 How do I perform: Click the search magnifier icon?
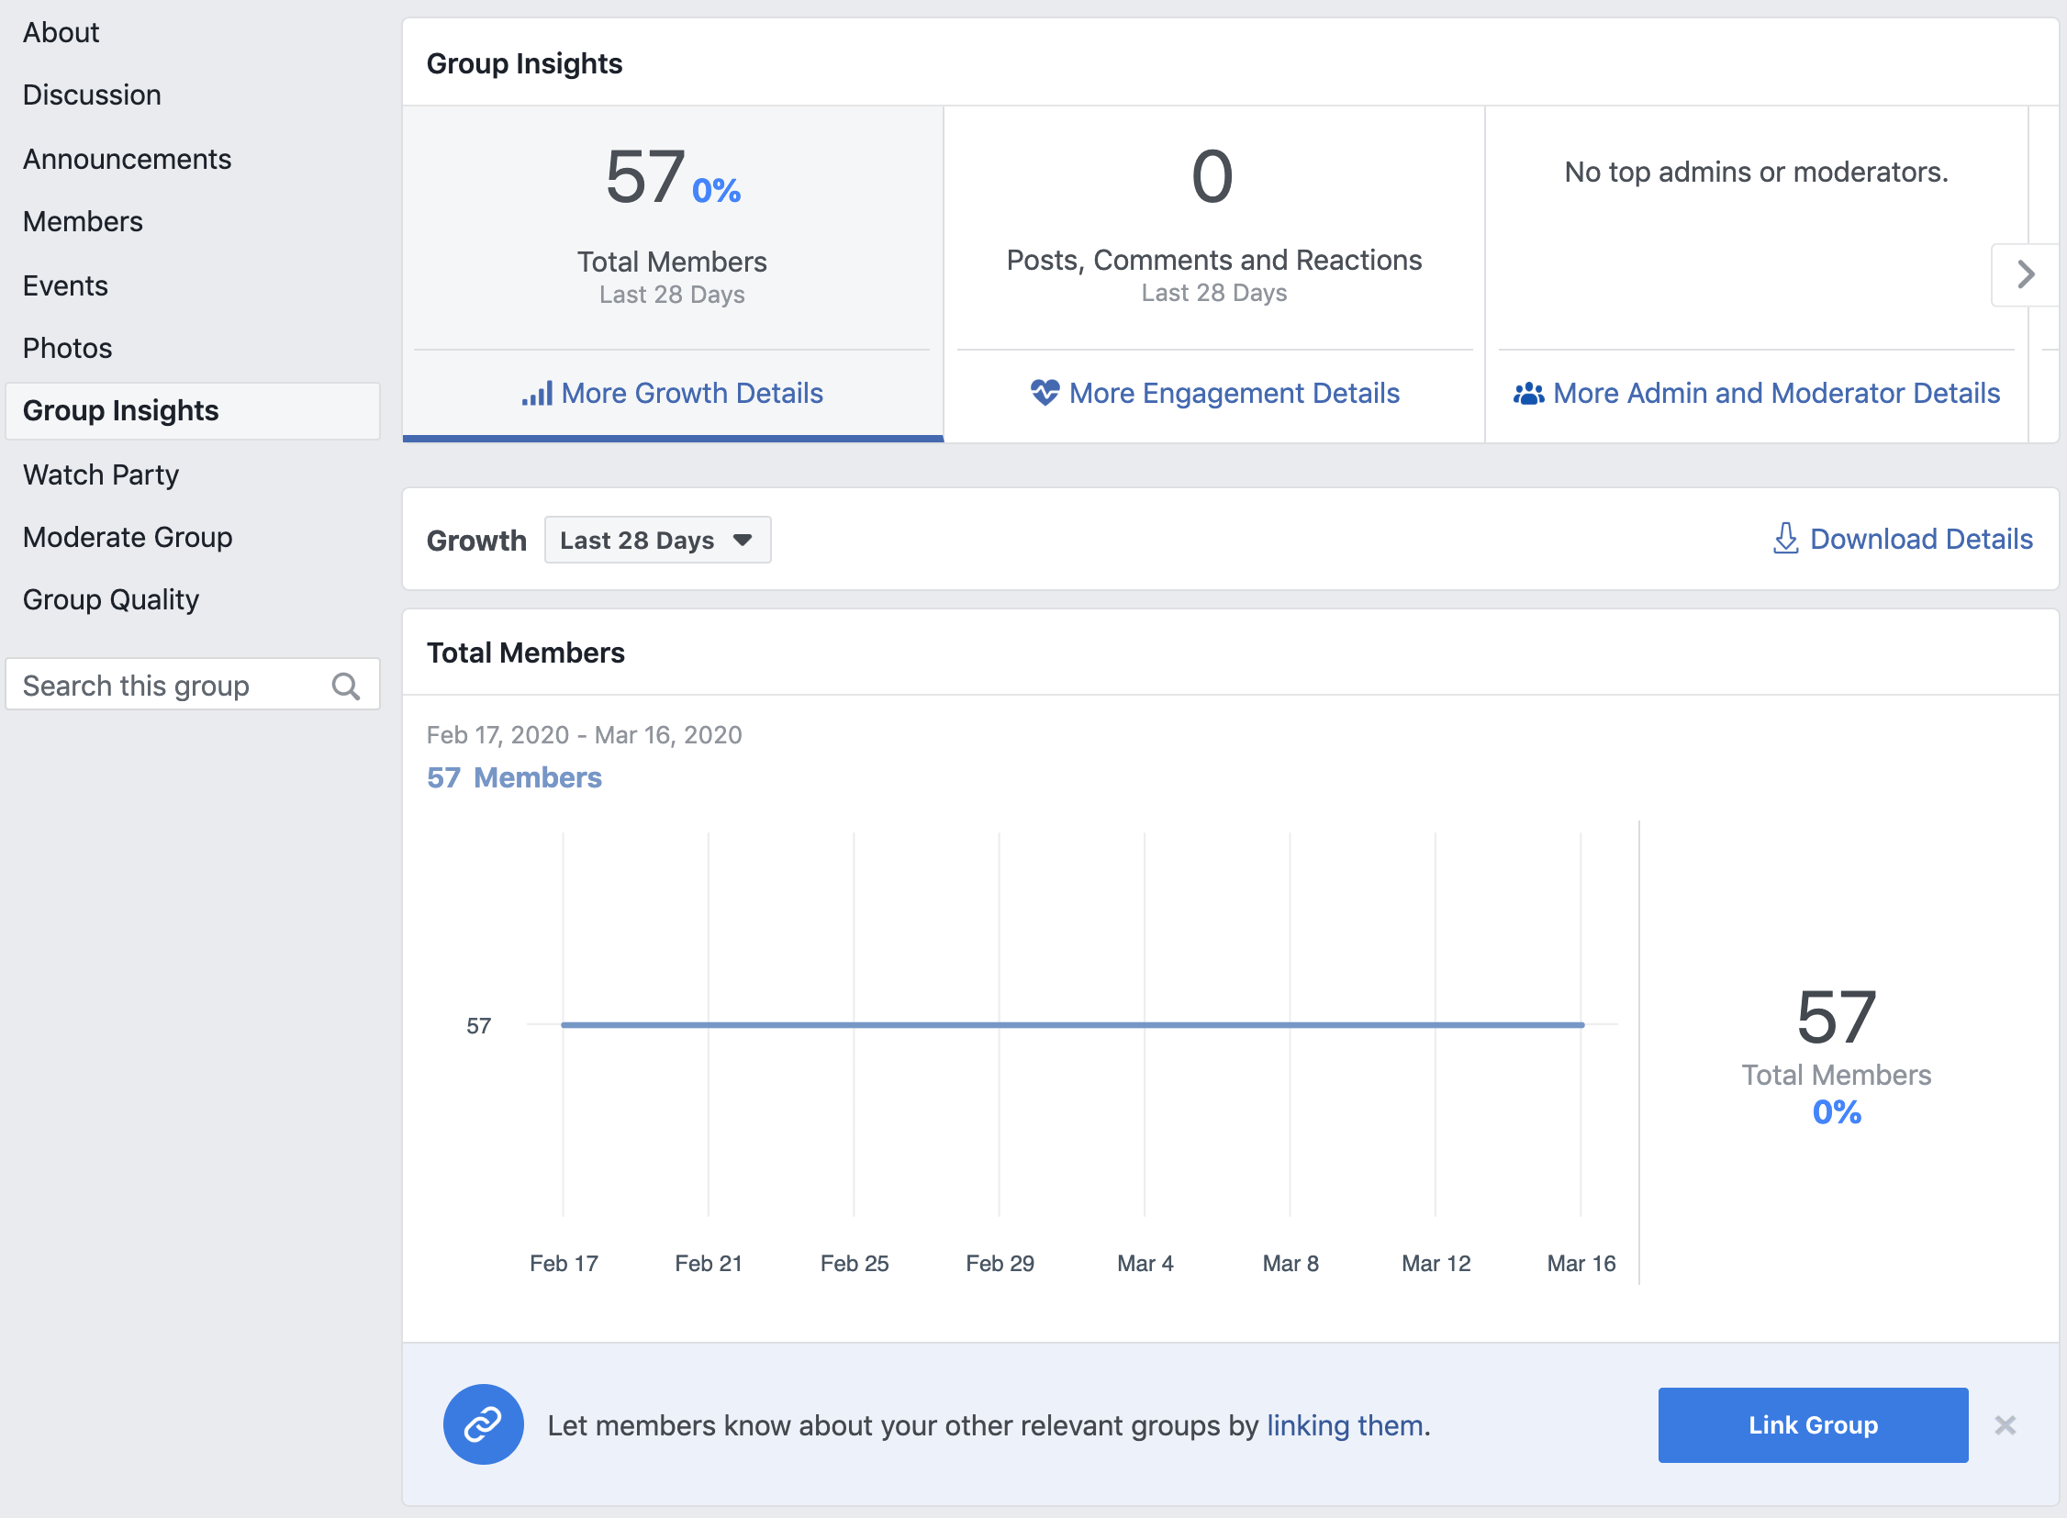point(346,686)
